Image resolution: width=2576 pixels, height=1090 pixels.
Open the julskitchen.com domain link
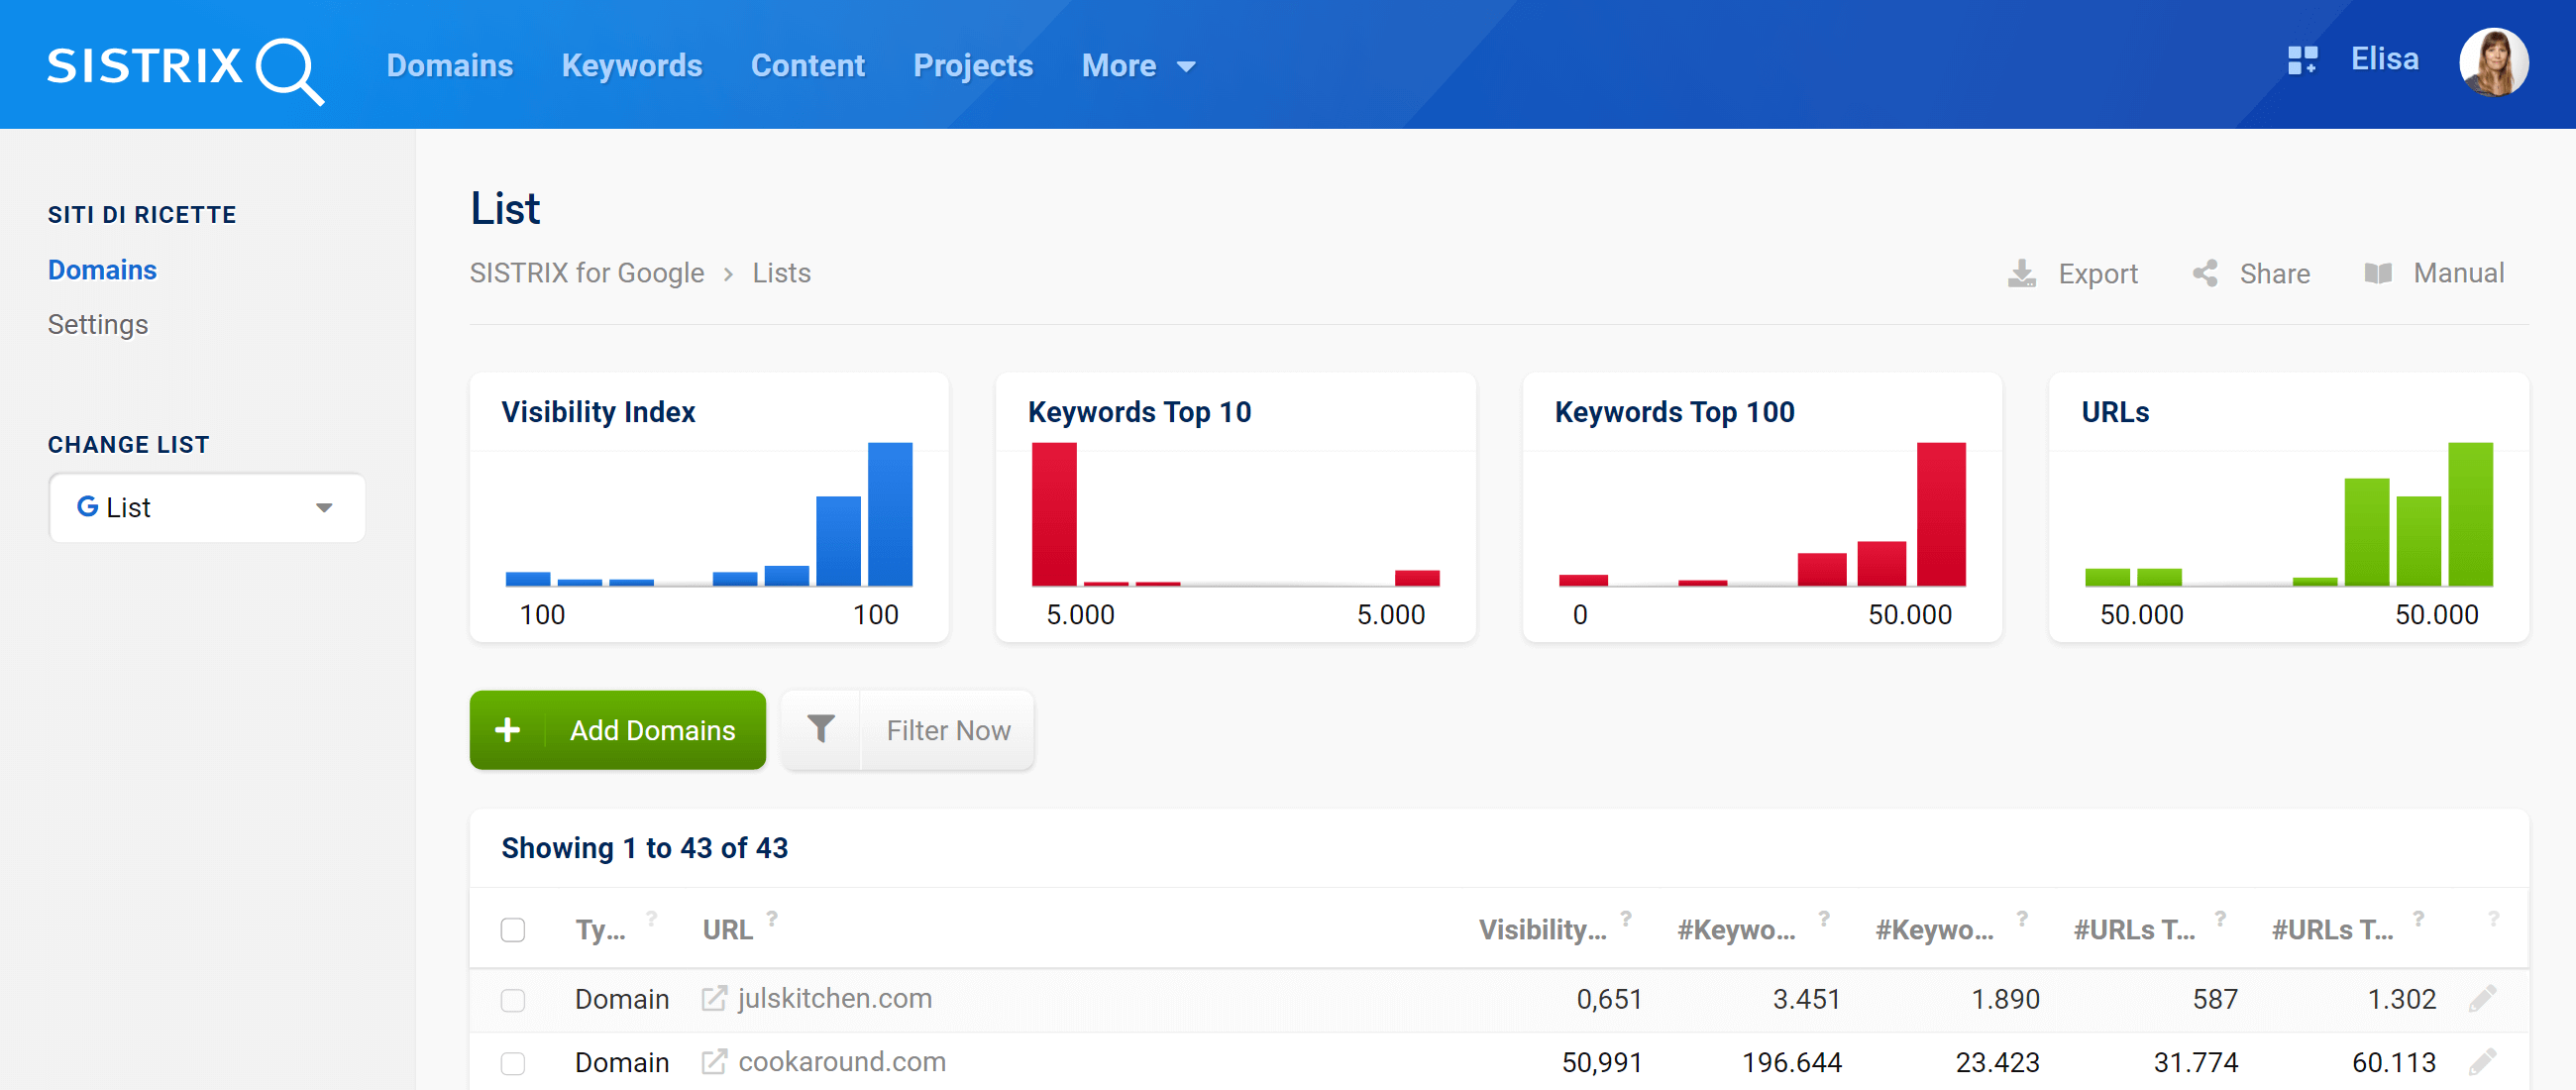835,998
